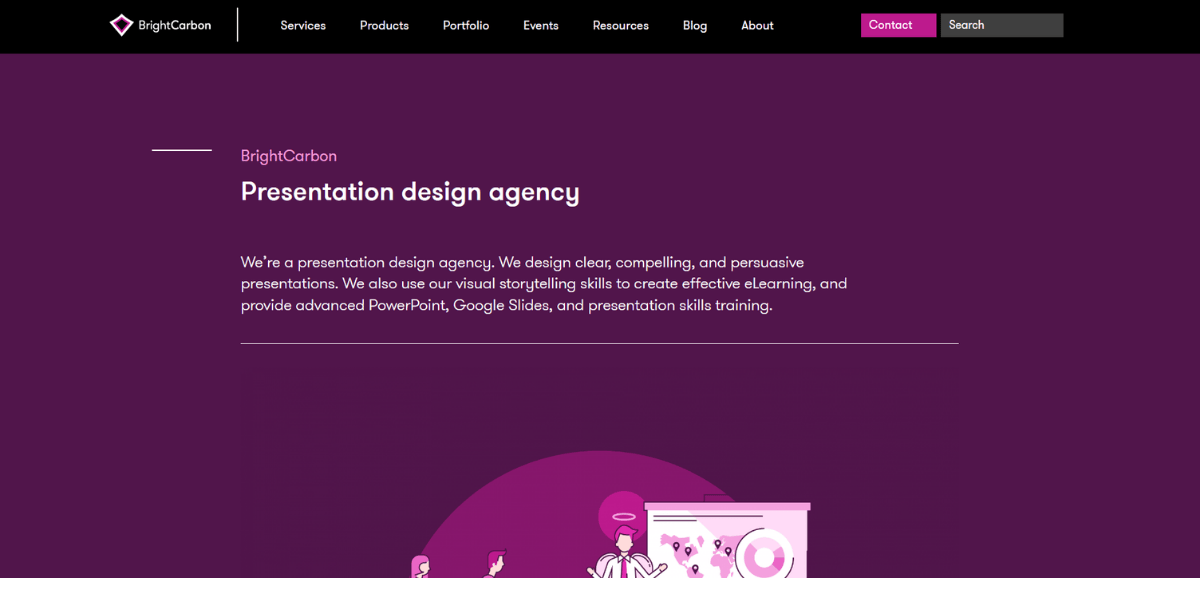Click the BrightCarbon diamond logo icon
The image size is (1200, 600).
[x=121, y=25]
